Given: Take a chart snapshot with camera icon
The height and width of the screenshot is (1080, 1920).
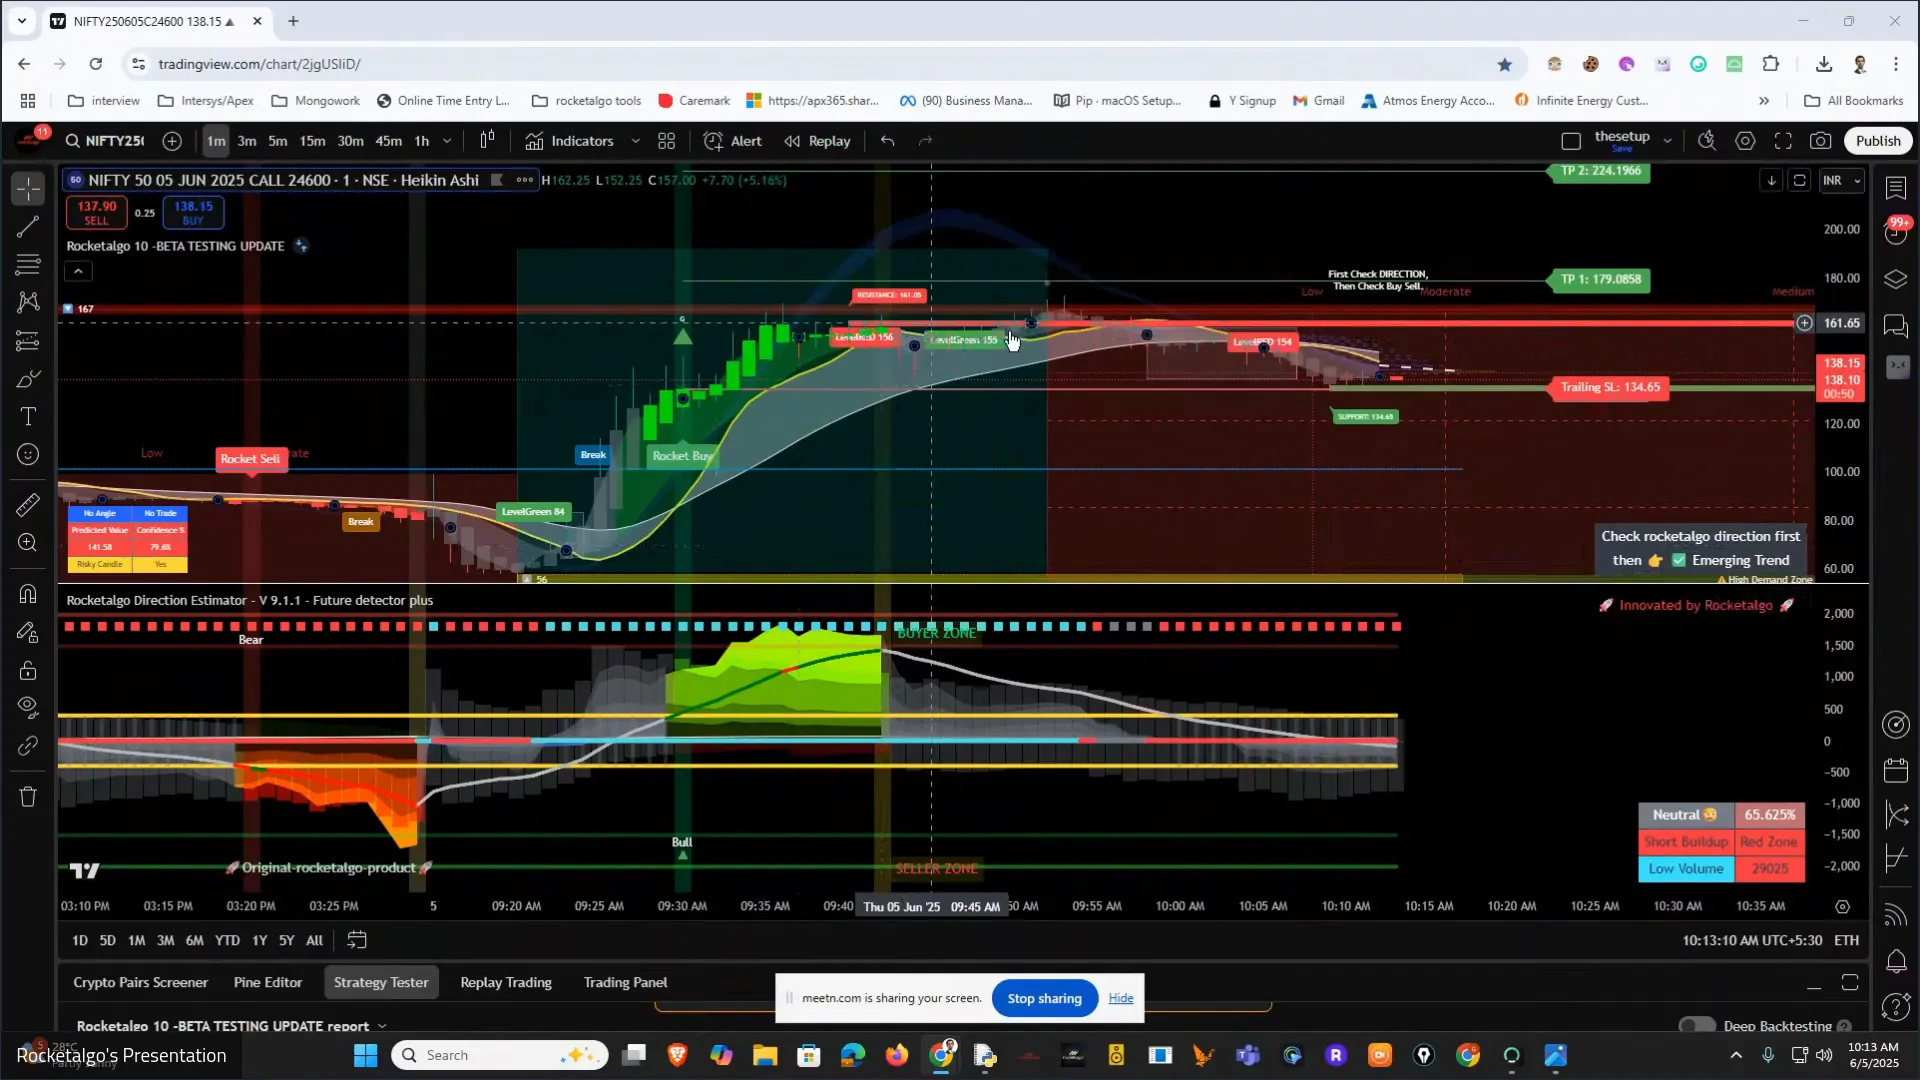Looking at the screenshot, I should pos(1821,141).
